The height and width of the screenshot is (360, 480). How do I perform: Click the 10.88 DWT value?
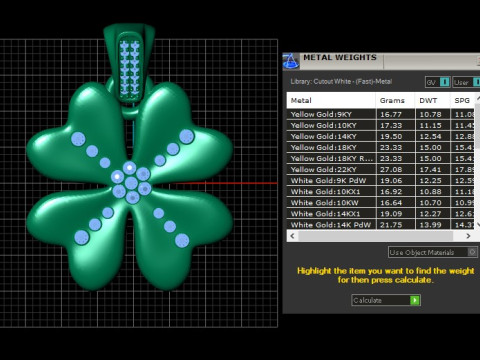(430, 191)
